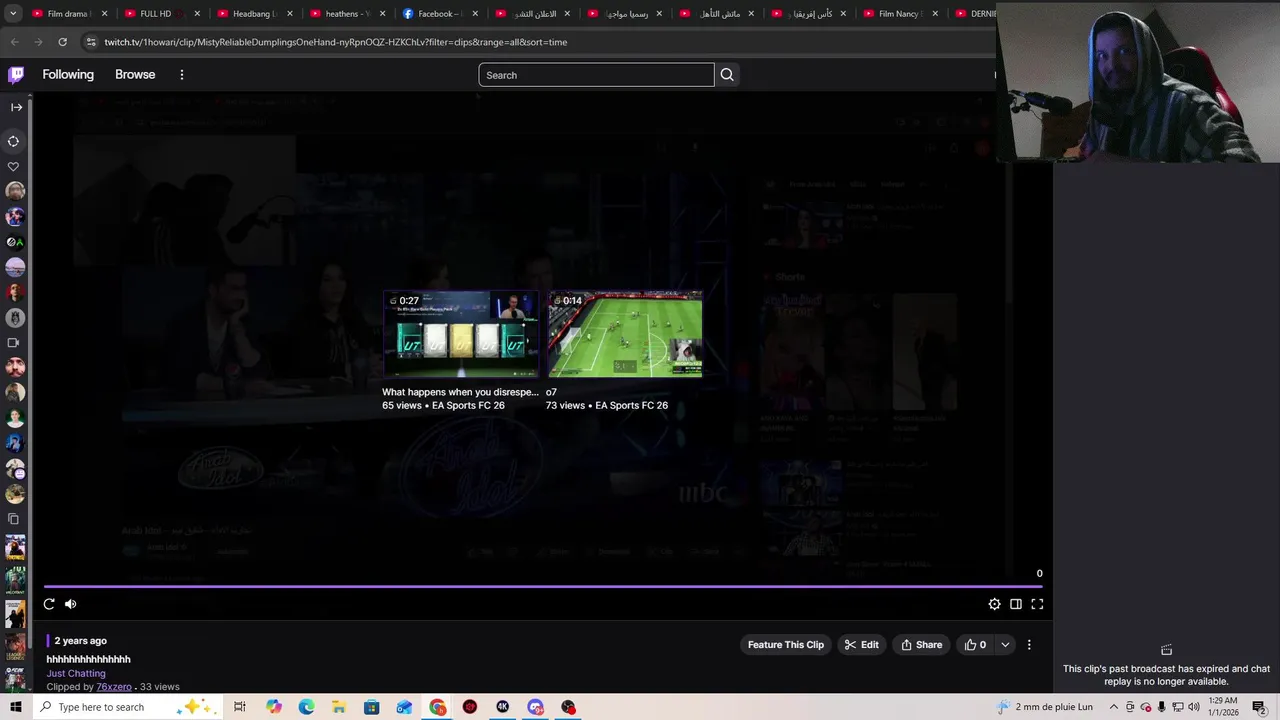
Task: Replay the clip with the replay icon
Action: coord(49,604)
